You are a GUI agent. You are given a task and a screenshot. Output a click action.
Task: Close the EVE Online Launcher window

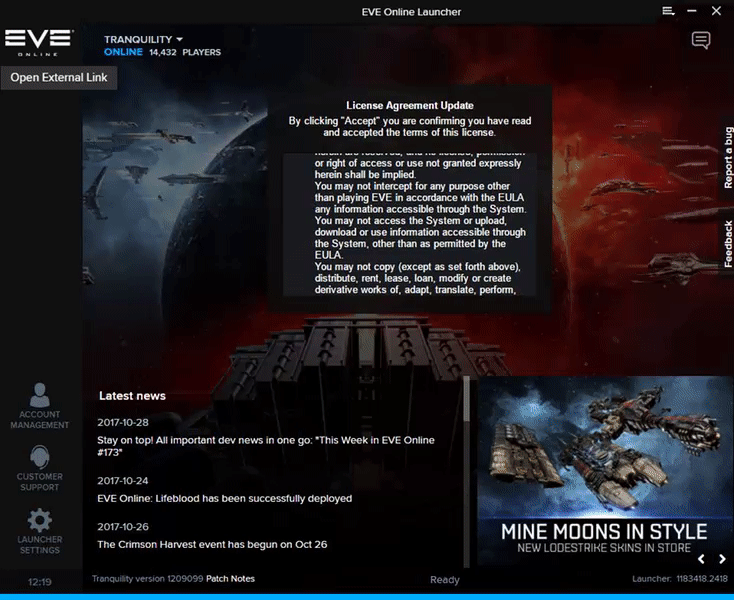(716, 11)
